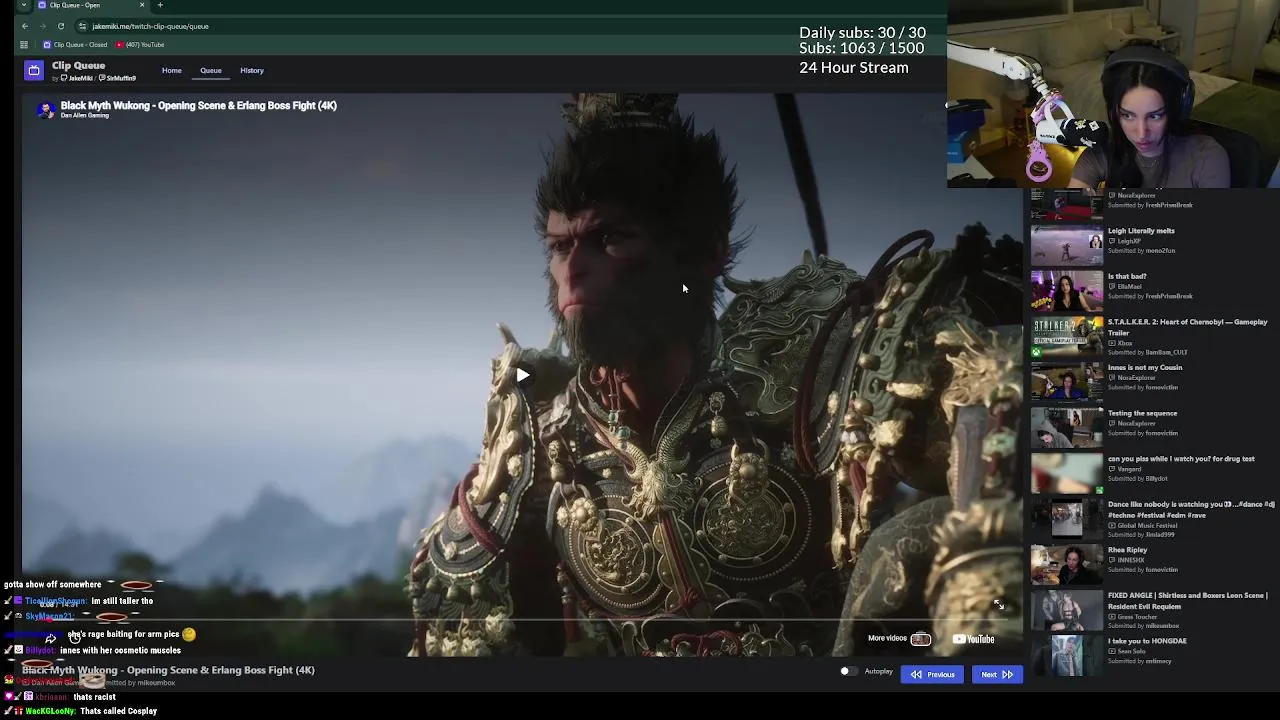Go to the Previous clip
The image size is (1280, 720).
932,674
